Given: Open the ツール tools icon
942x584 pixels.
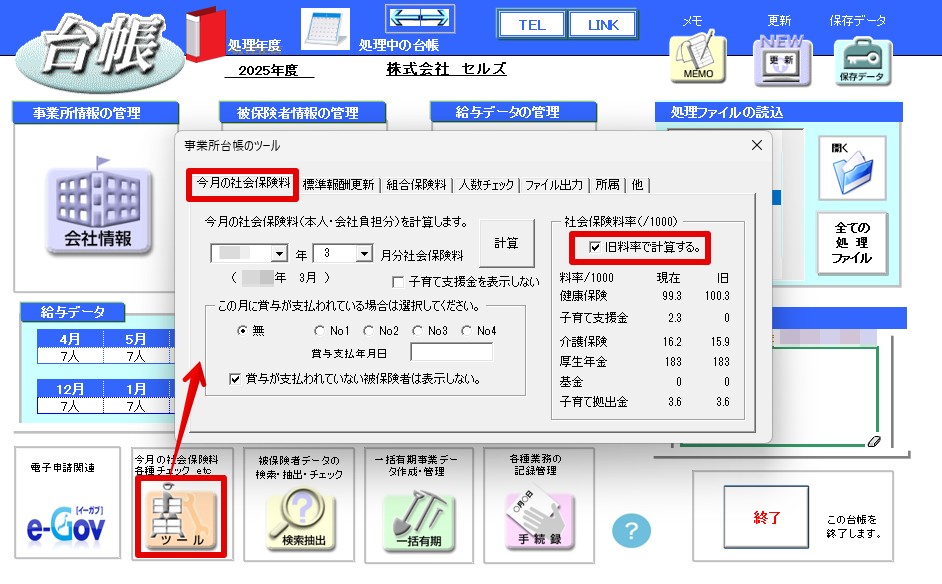Looking at the screenshot, I should (181, 516).
